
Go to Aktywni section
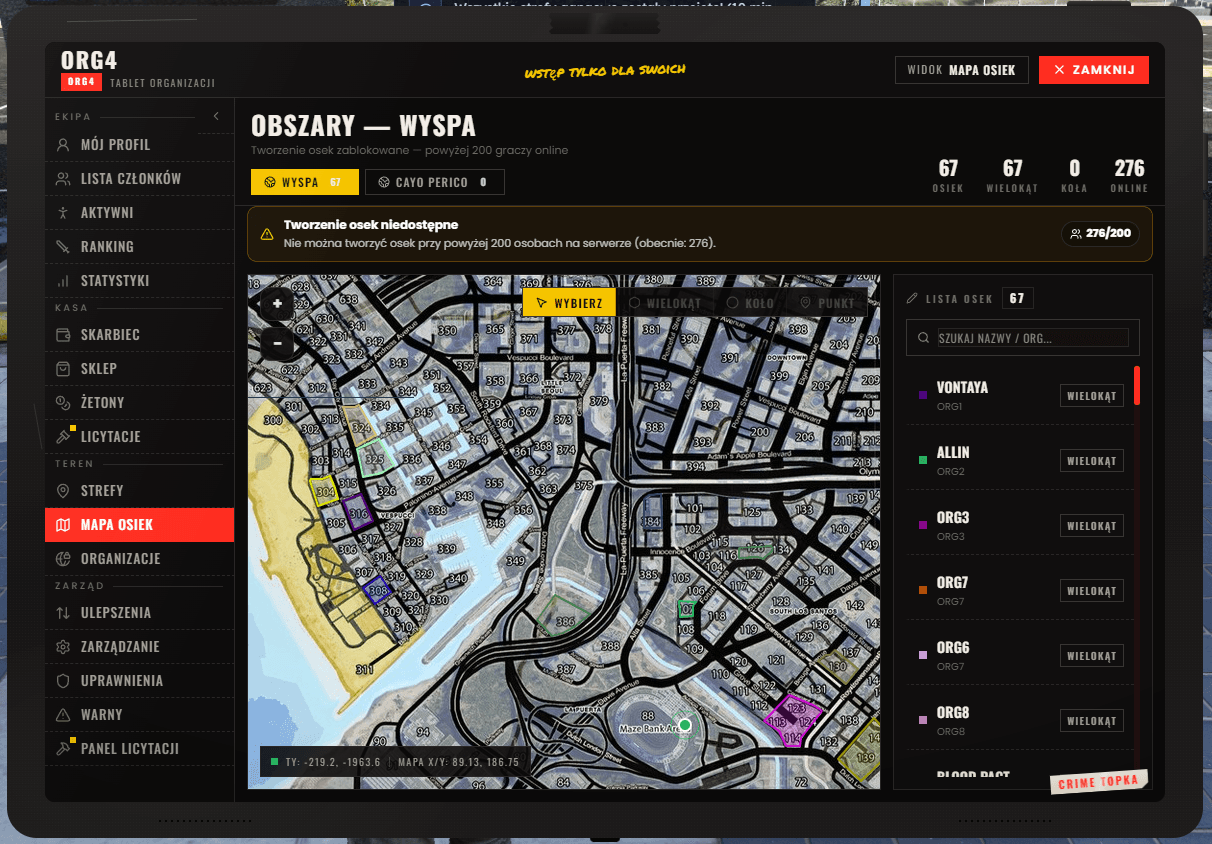tap(139, 213)
